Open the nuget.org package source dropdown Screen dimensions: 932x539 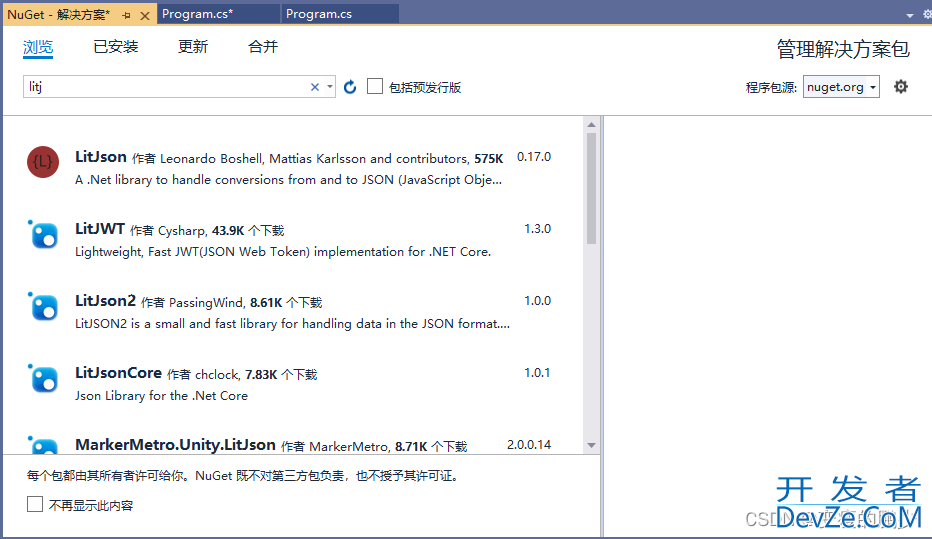(x=841, y=87)
